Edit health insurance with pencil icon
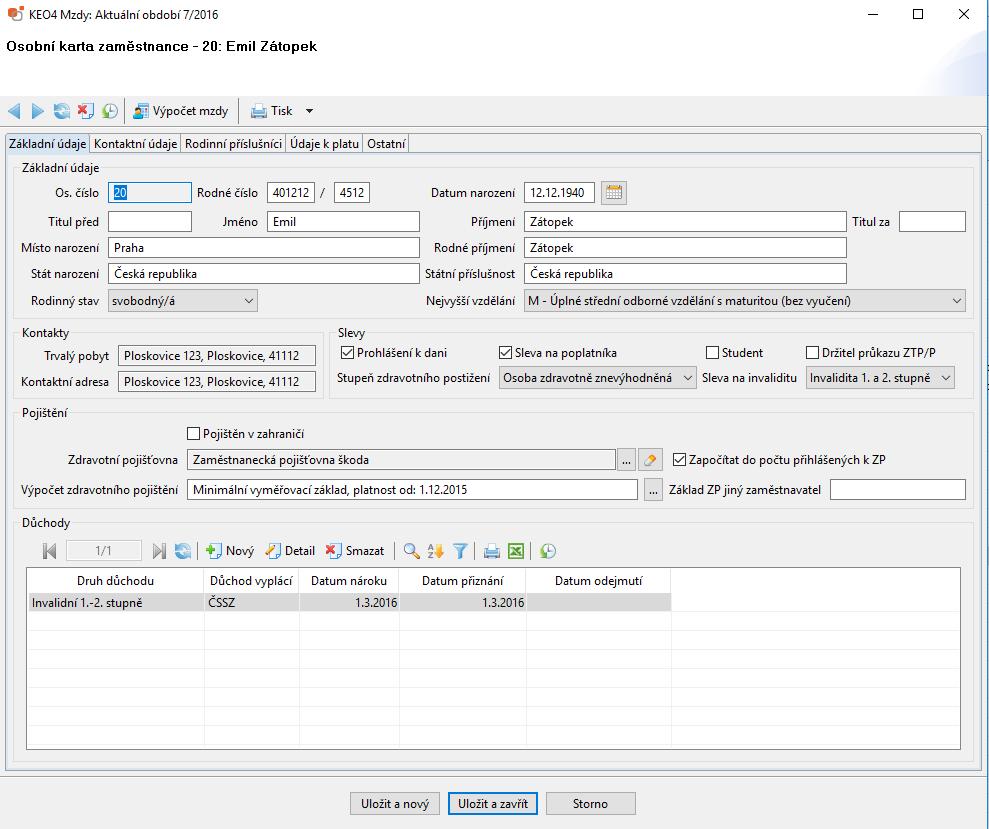989x829 pixels. (650, 460)
